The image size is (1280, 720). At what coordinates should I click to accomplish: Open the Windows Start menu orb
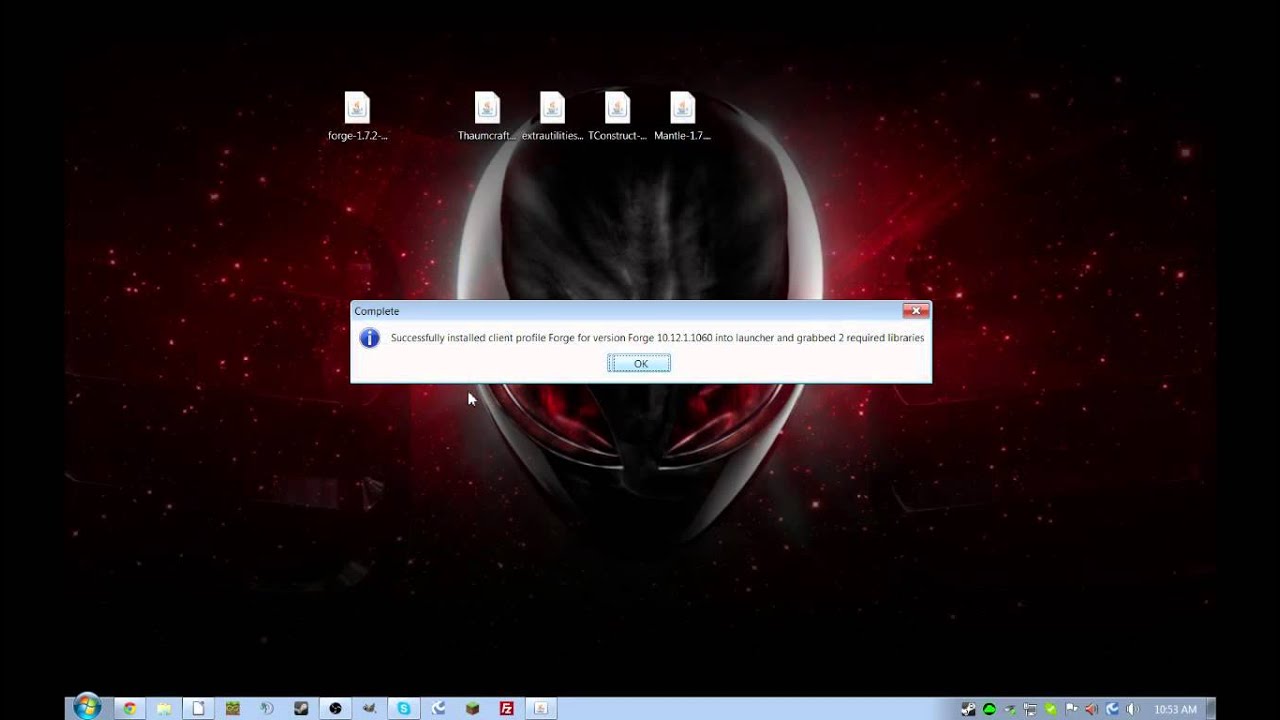click(87, 707)
